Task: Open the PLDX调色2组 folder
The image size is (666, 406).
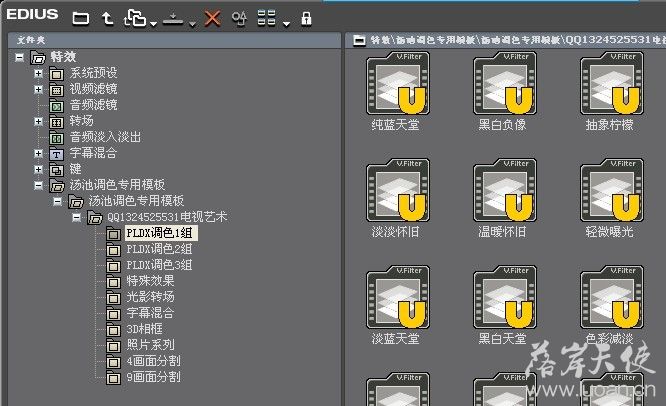Action: point(159,249)
